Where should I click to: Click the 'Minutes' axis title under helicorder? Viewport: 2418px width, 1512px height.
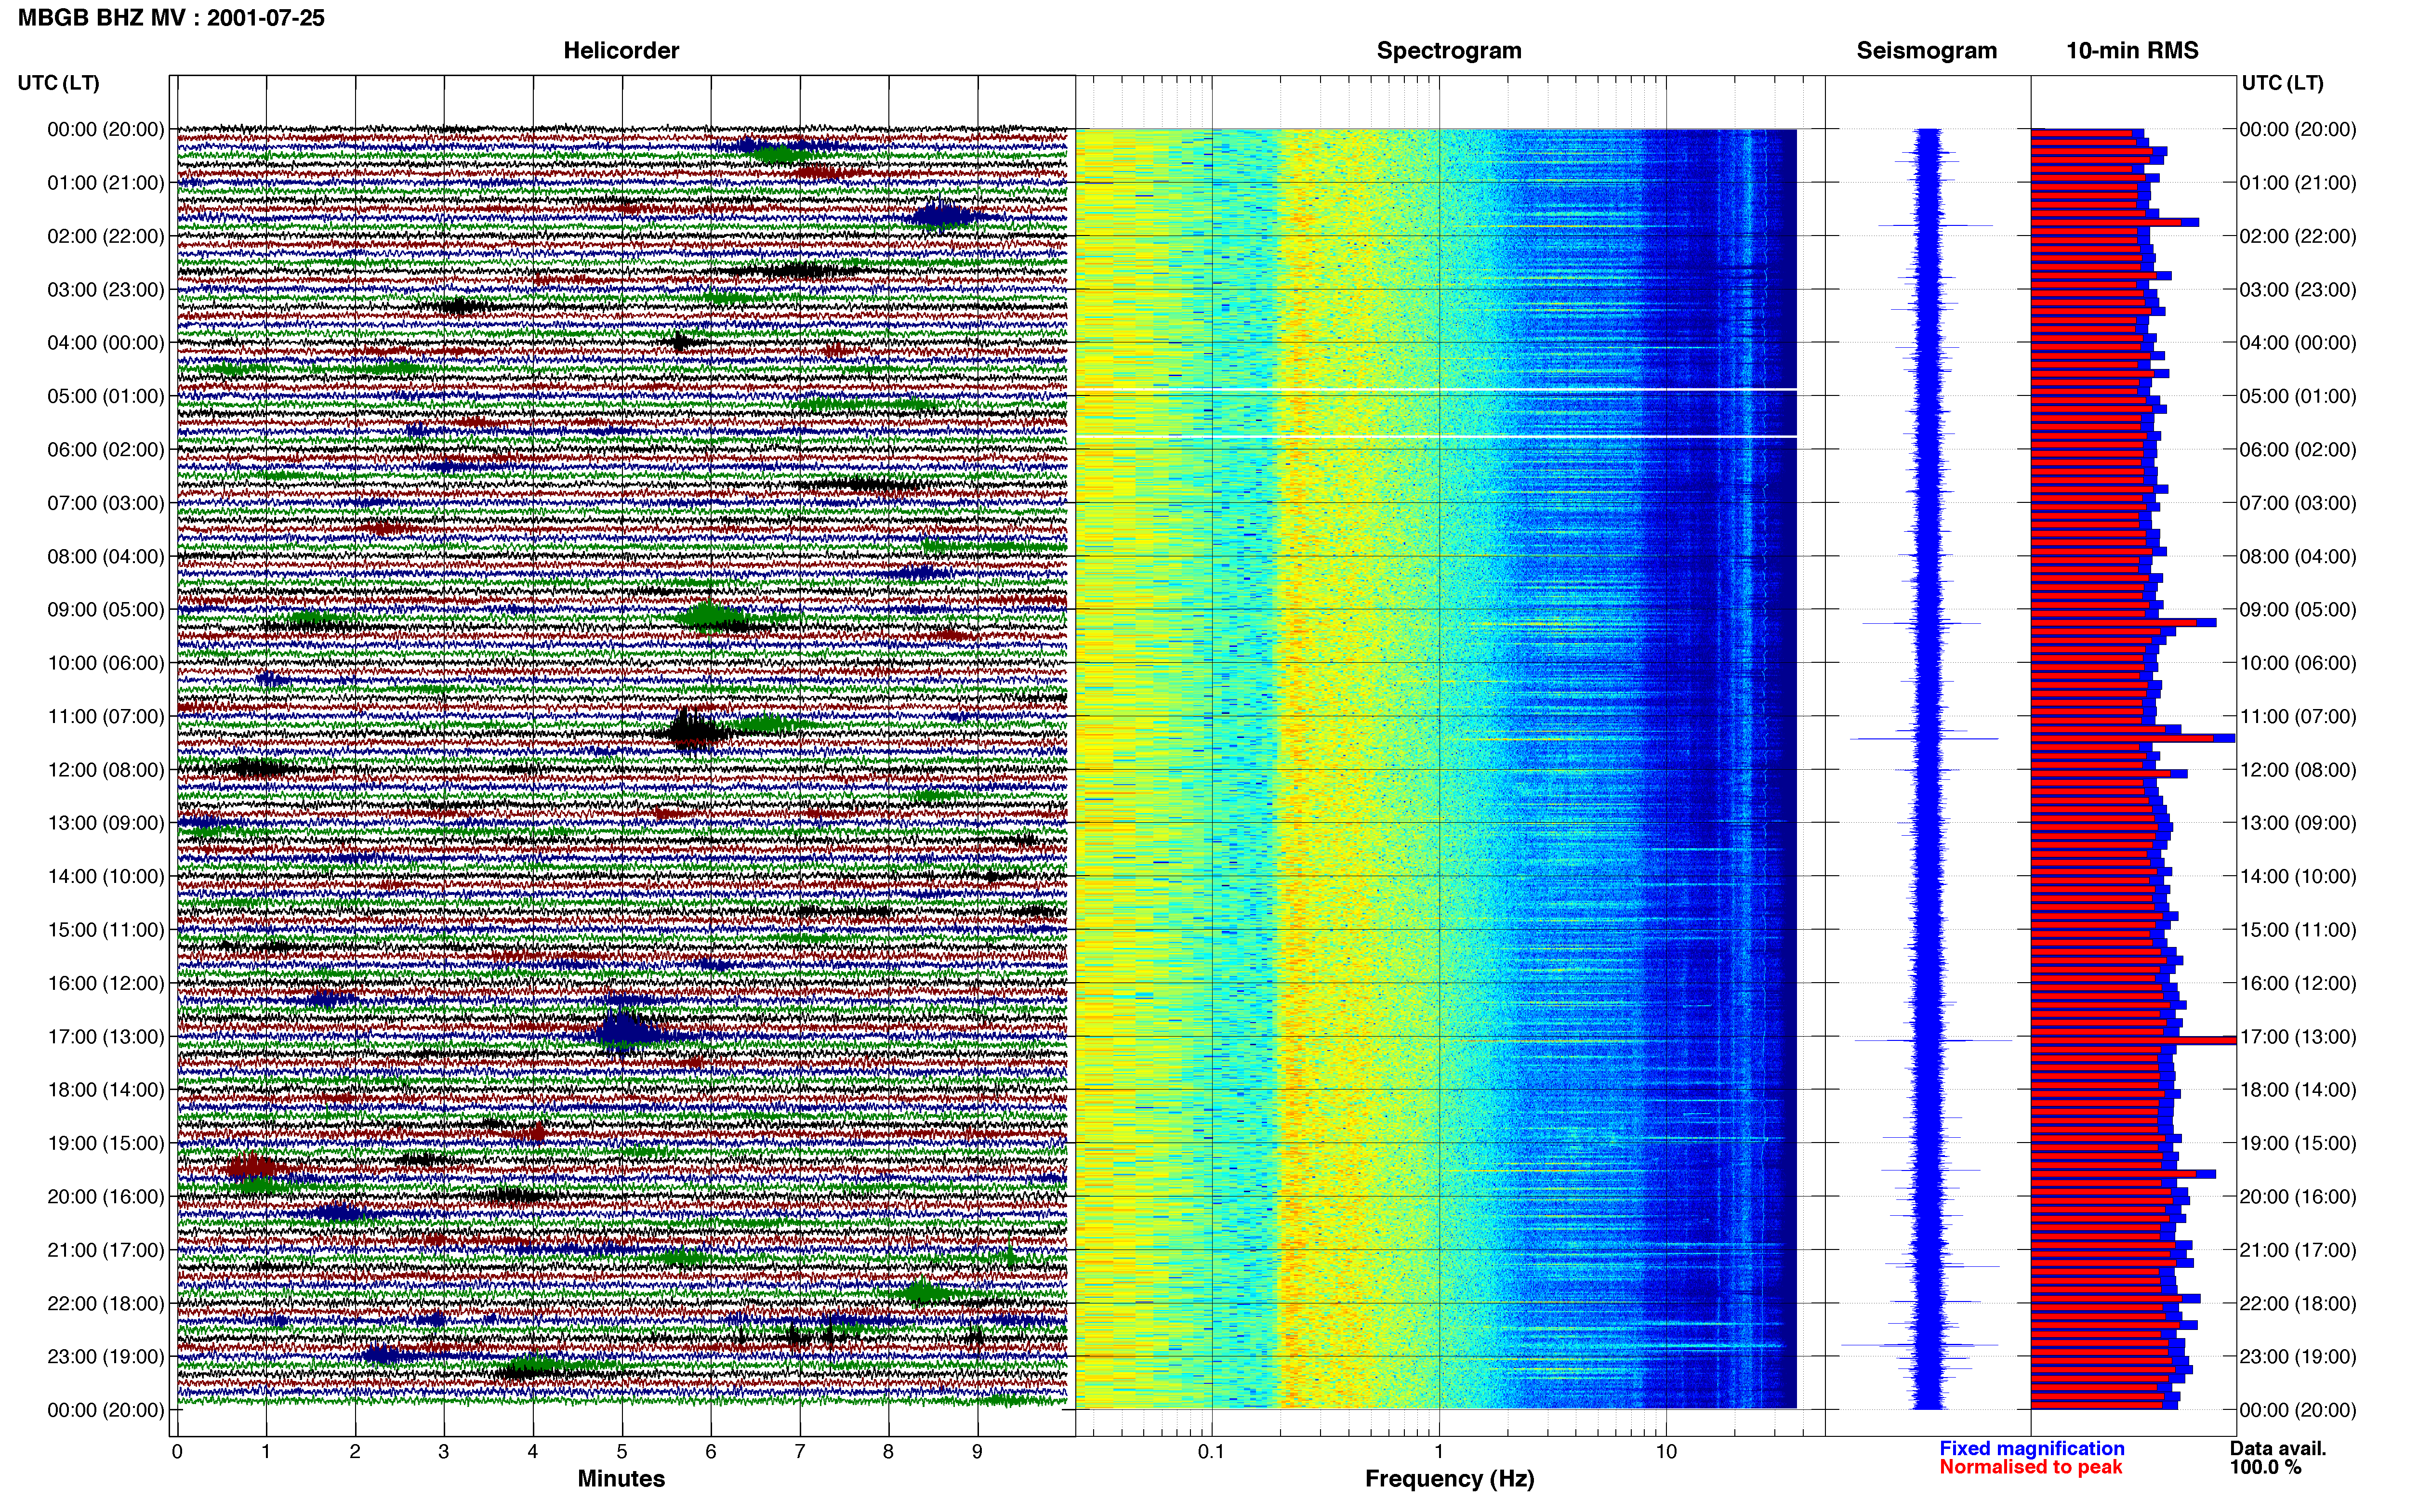click(621, 1479)
